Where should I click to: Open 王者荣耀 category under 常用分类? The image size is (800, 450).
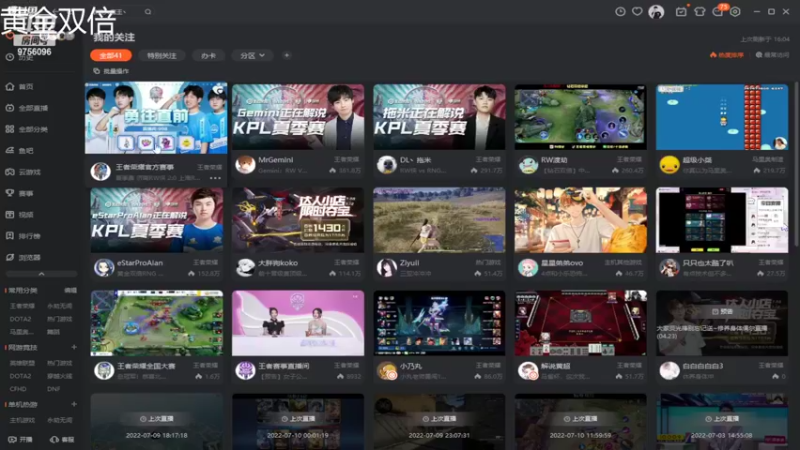pyautogui.click(x=22, y=306)
